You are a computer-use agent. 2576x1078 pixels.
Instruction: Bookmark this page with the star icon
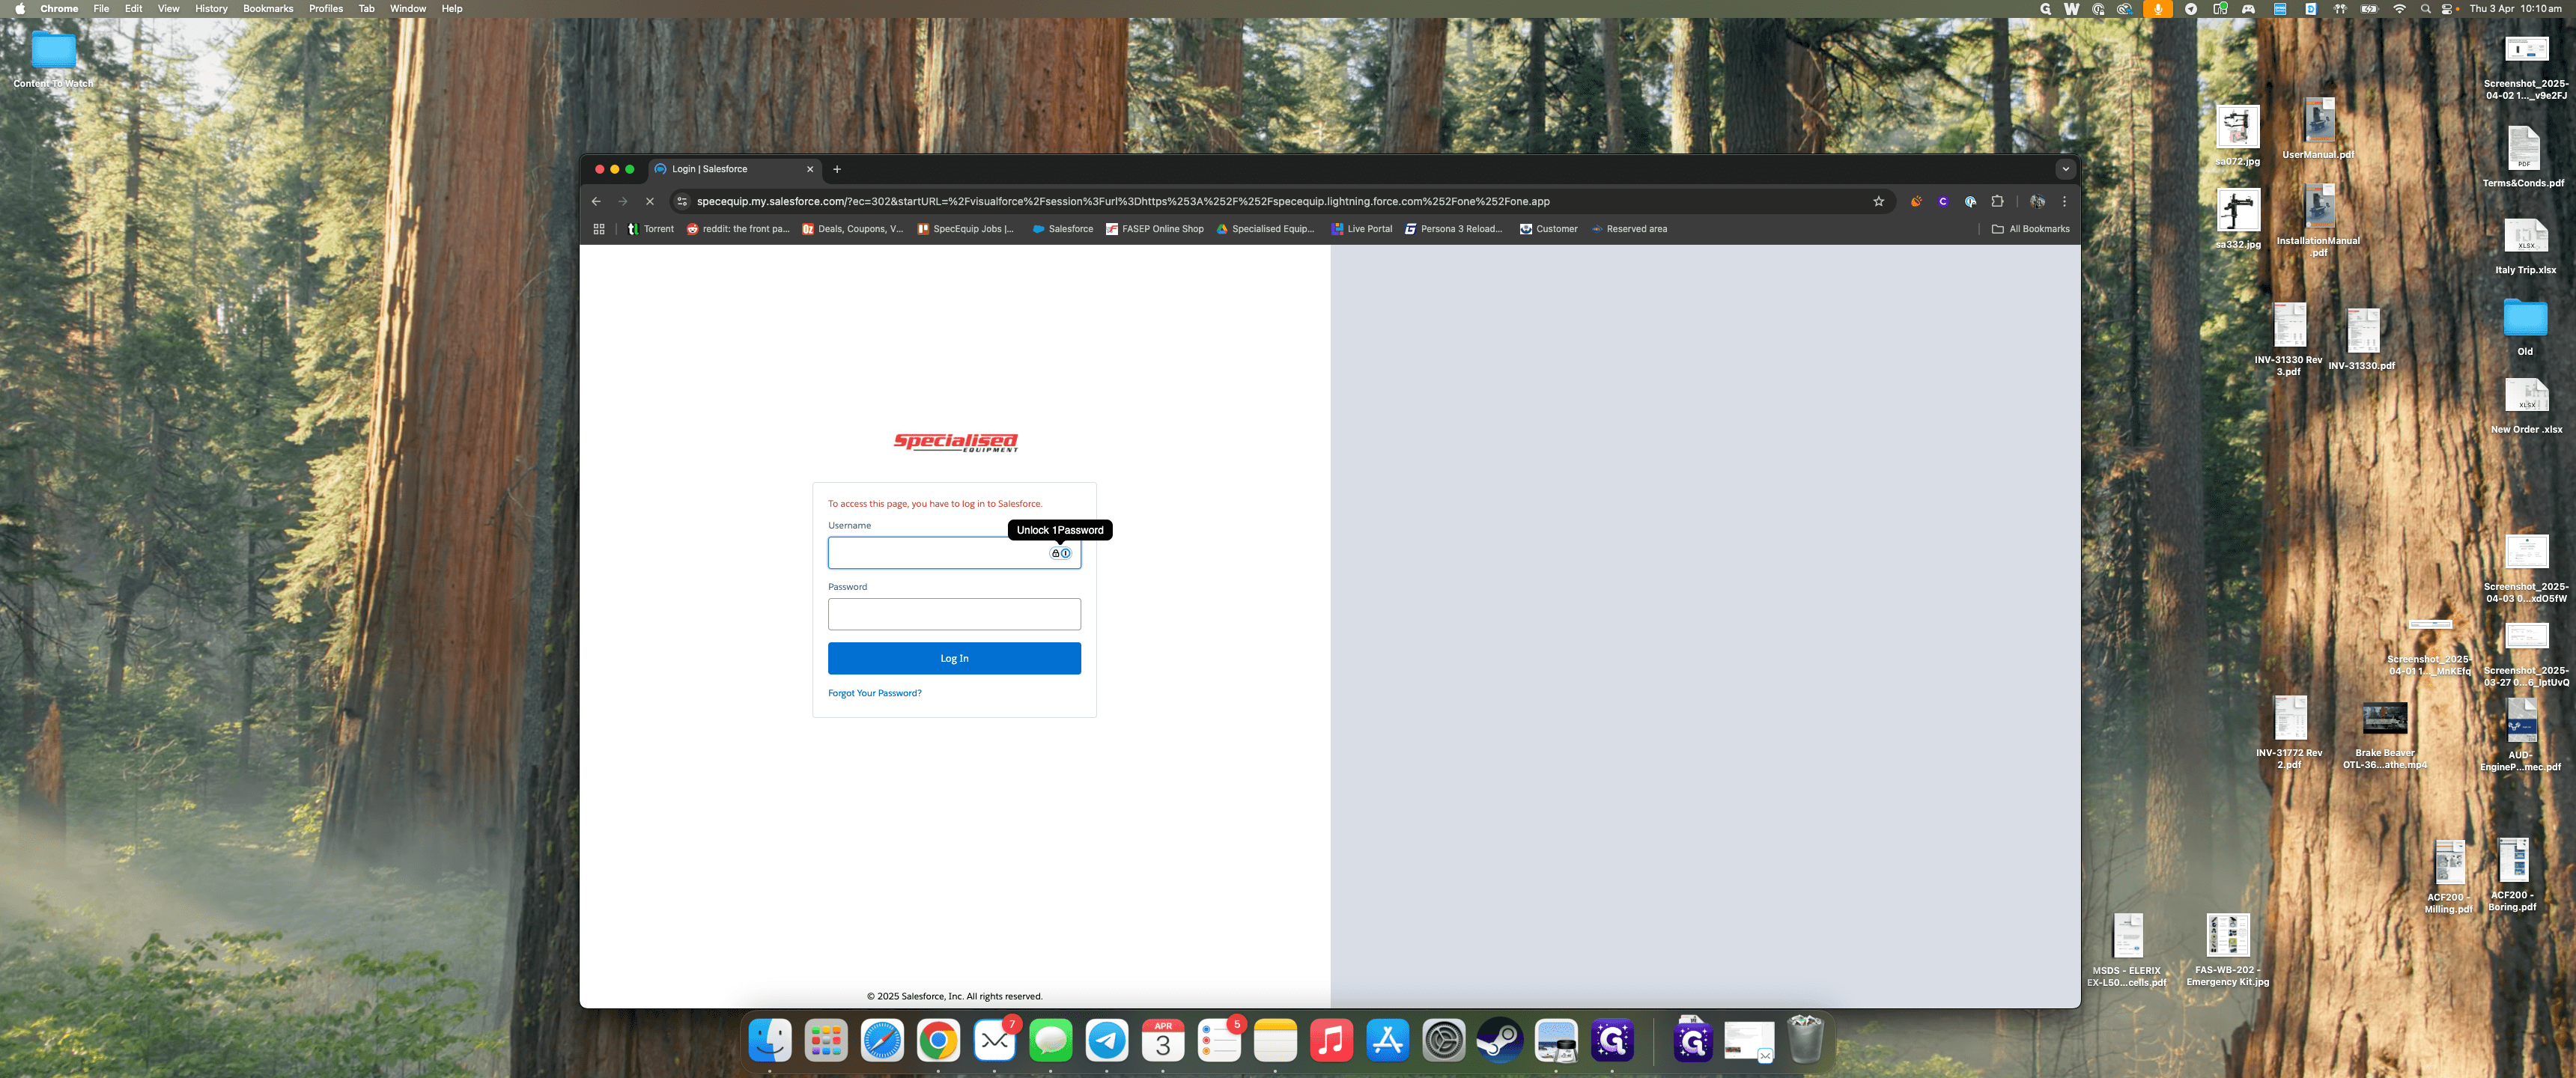point(1878,201)
